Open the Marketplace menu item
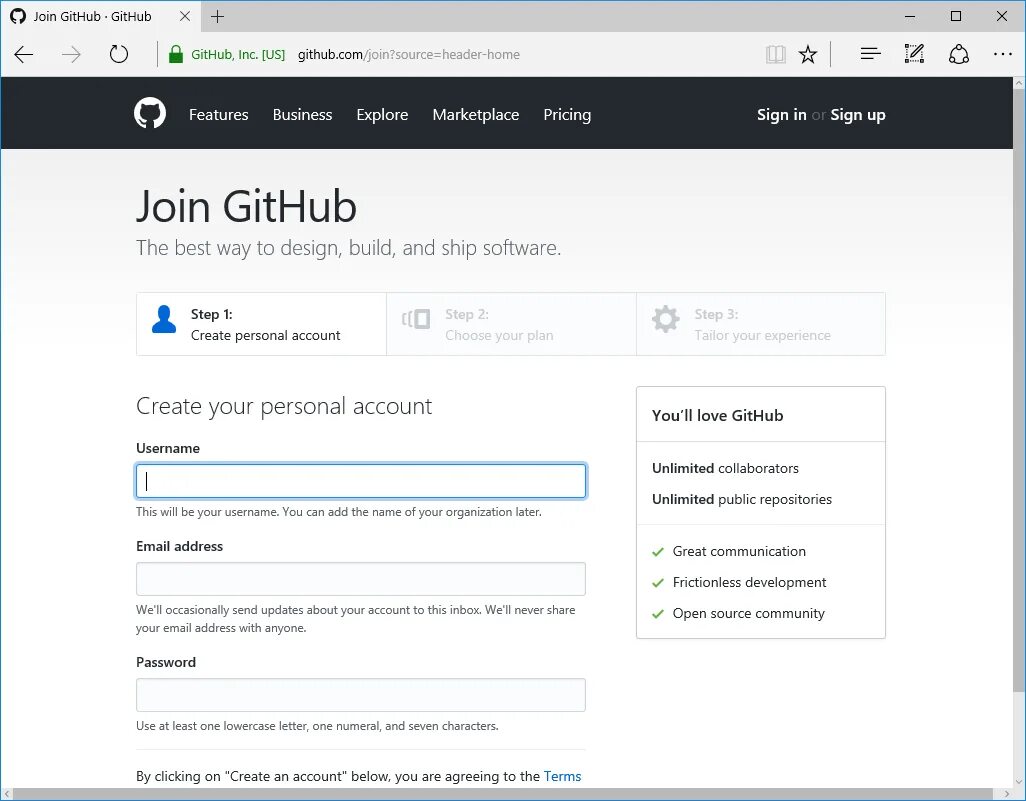 (x=476, y=115)
